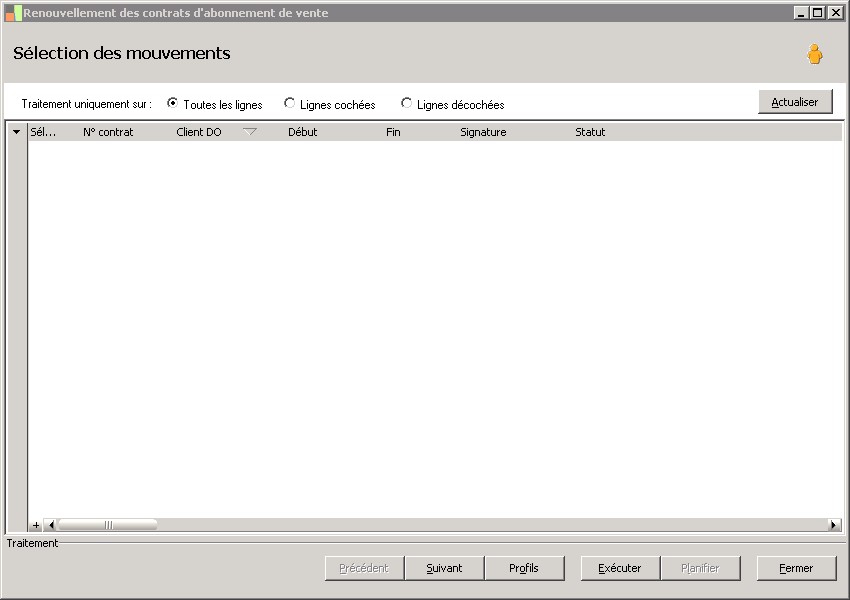Screen dimensions: 850x600
Task: Click the orange user figure icon
Action: tap(814, 54)
